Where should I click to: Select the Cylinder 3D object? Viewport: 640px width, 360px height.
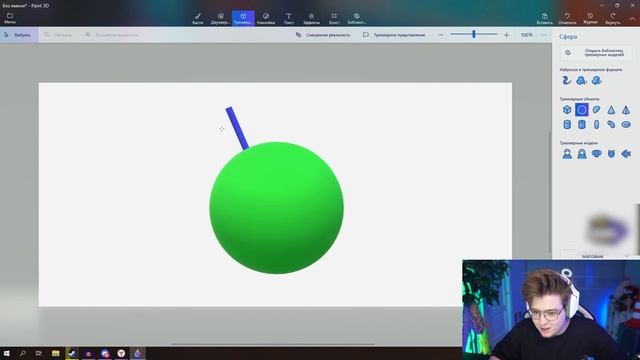coord(567,124)
